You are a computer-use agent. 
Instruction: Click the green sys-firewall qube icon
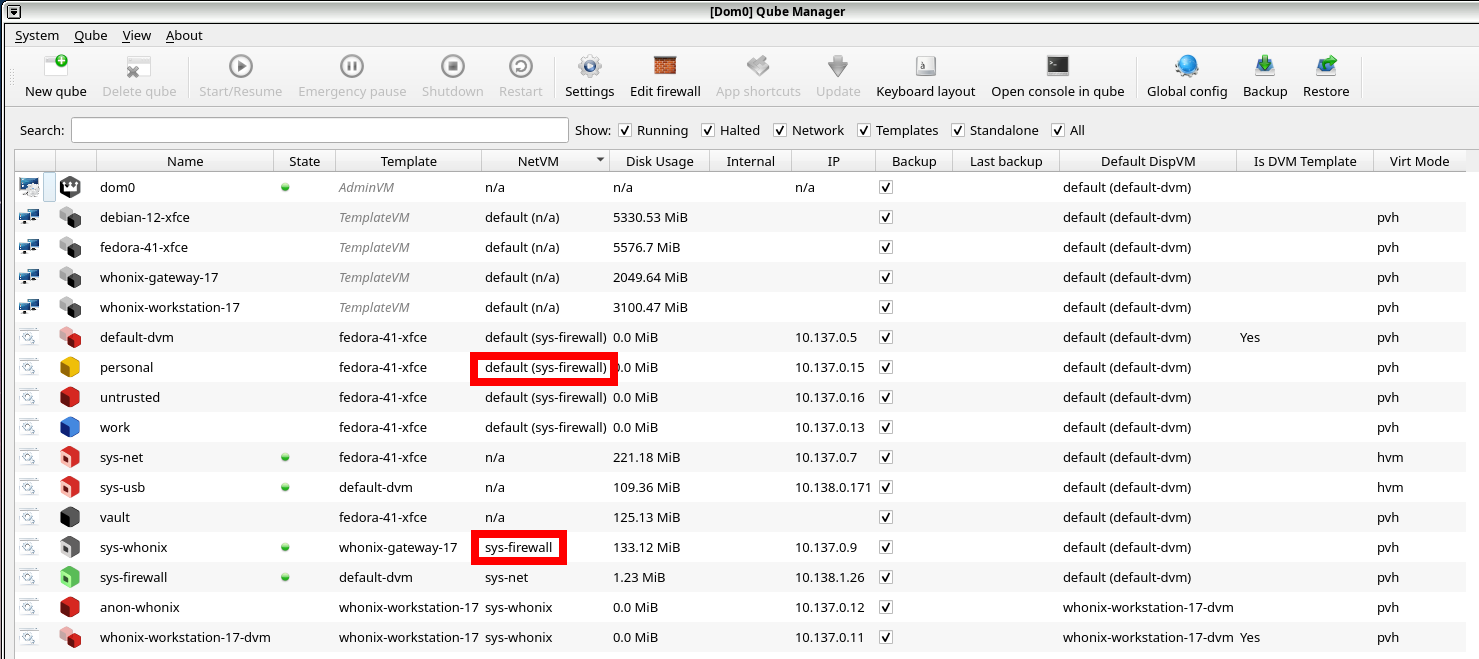tap(69, 577)
